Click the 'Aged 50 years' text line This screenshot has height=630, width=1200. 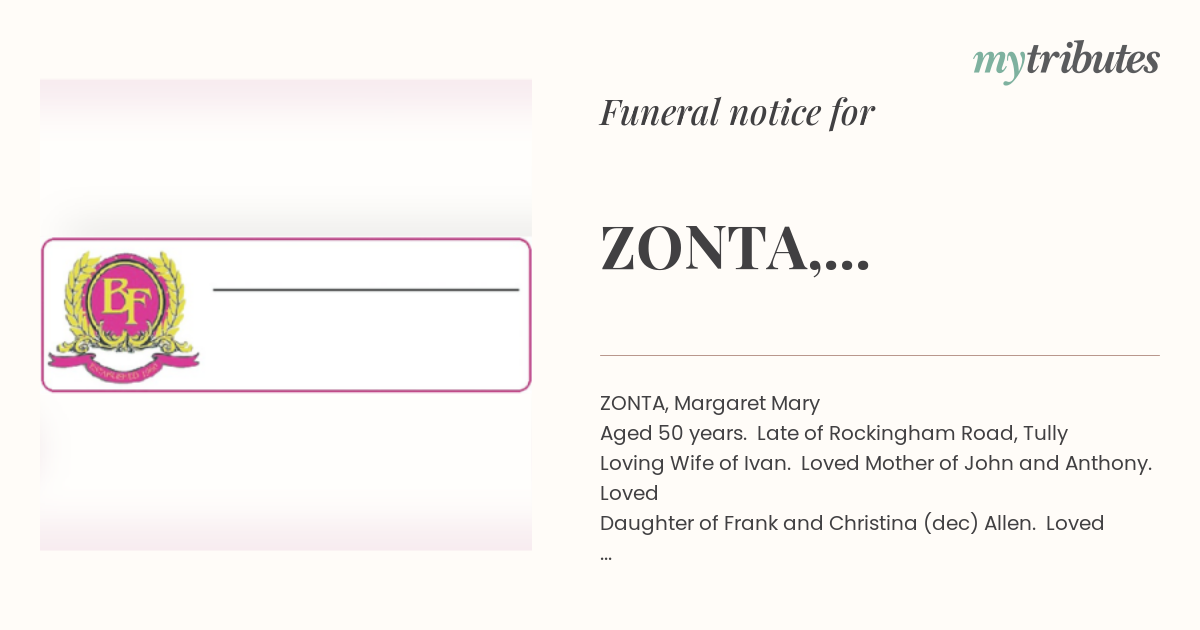click(672, 434)
